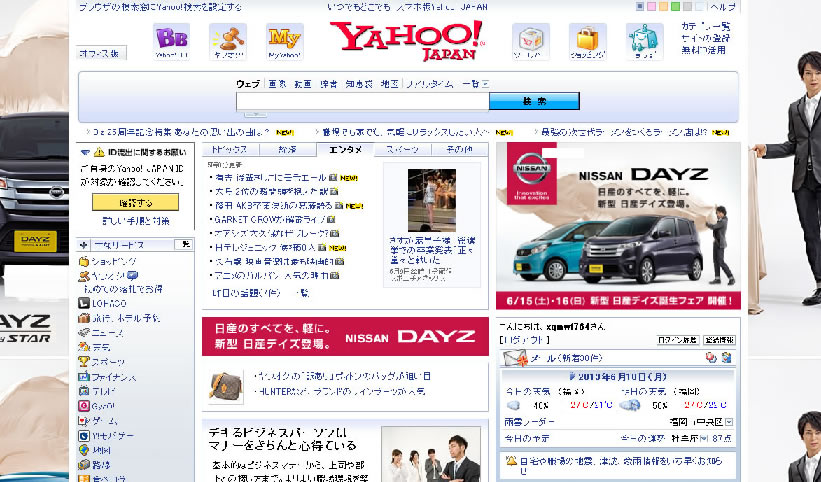The width and height of the screenshot is (821, 482).
Task: Open the travel suitcase icon in sidebar
Action: [x=84, y=318]
